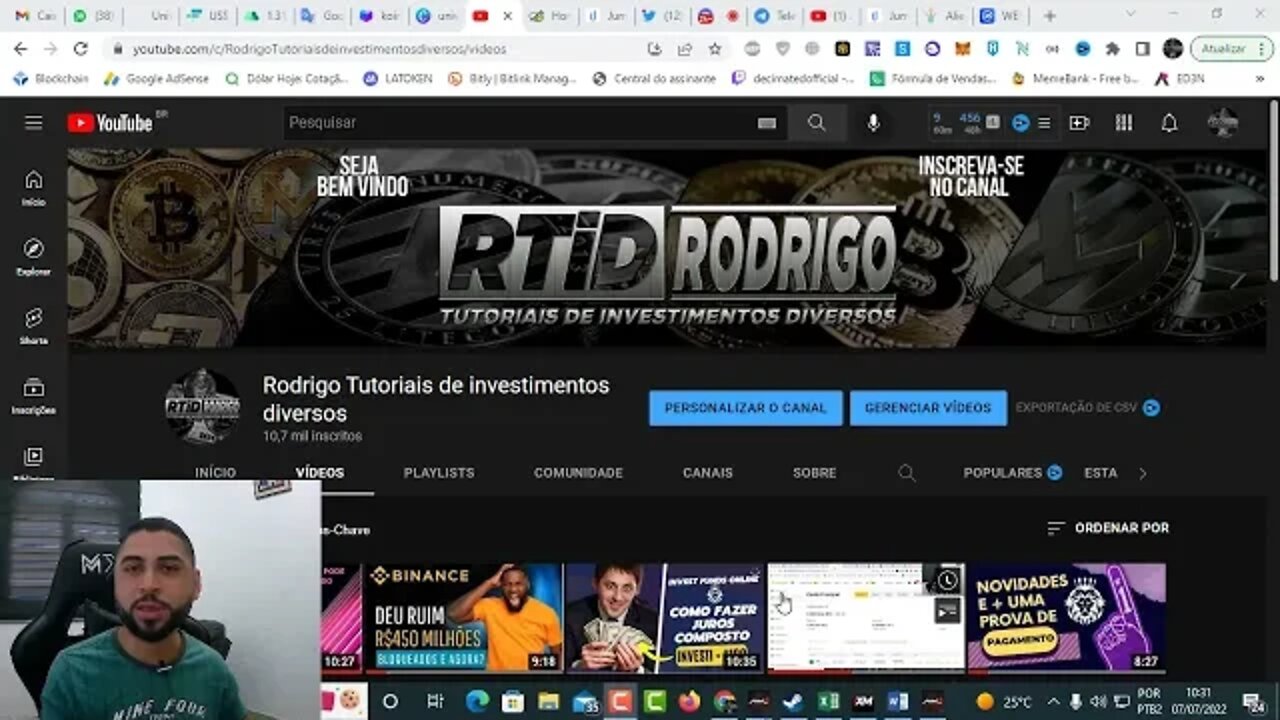
Task: Open the CANAIS tab
Action: coord(708,473)
